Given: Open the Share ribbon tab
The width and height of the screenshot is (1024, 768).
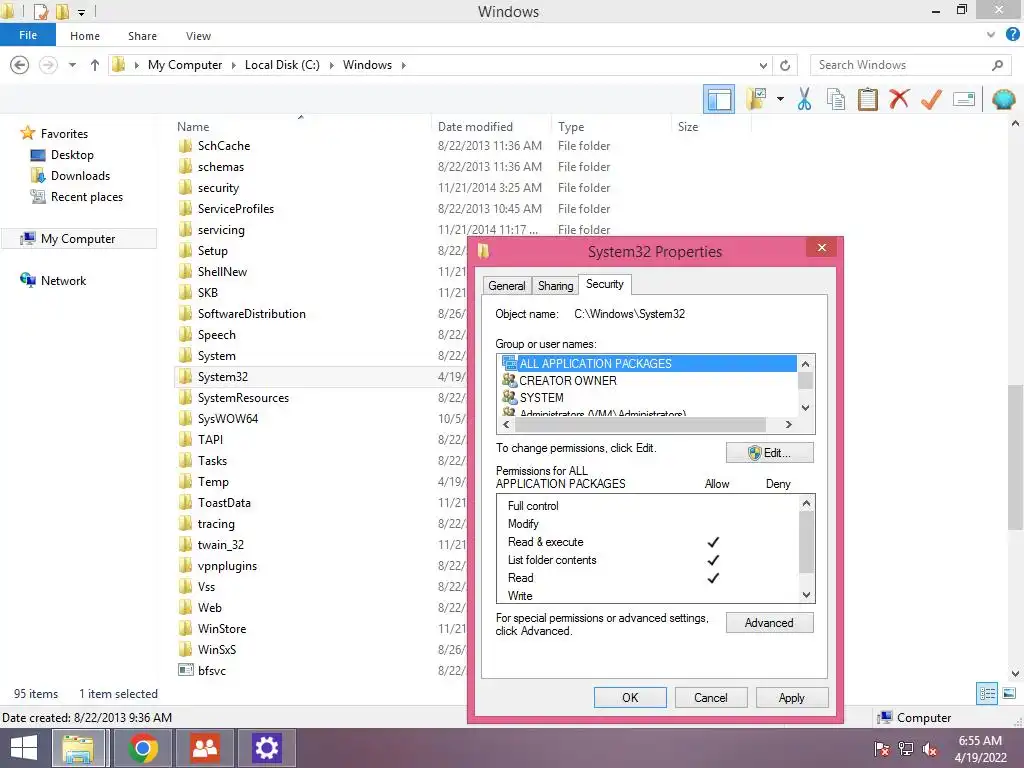Looking at the screenshot, I should click(142, 36).
